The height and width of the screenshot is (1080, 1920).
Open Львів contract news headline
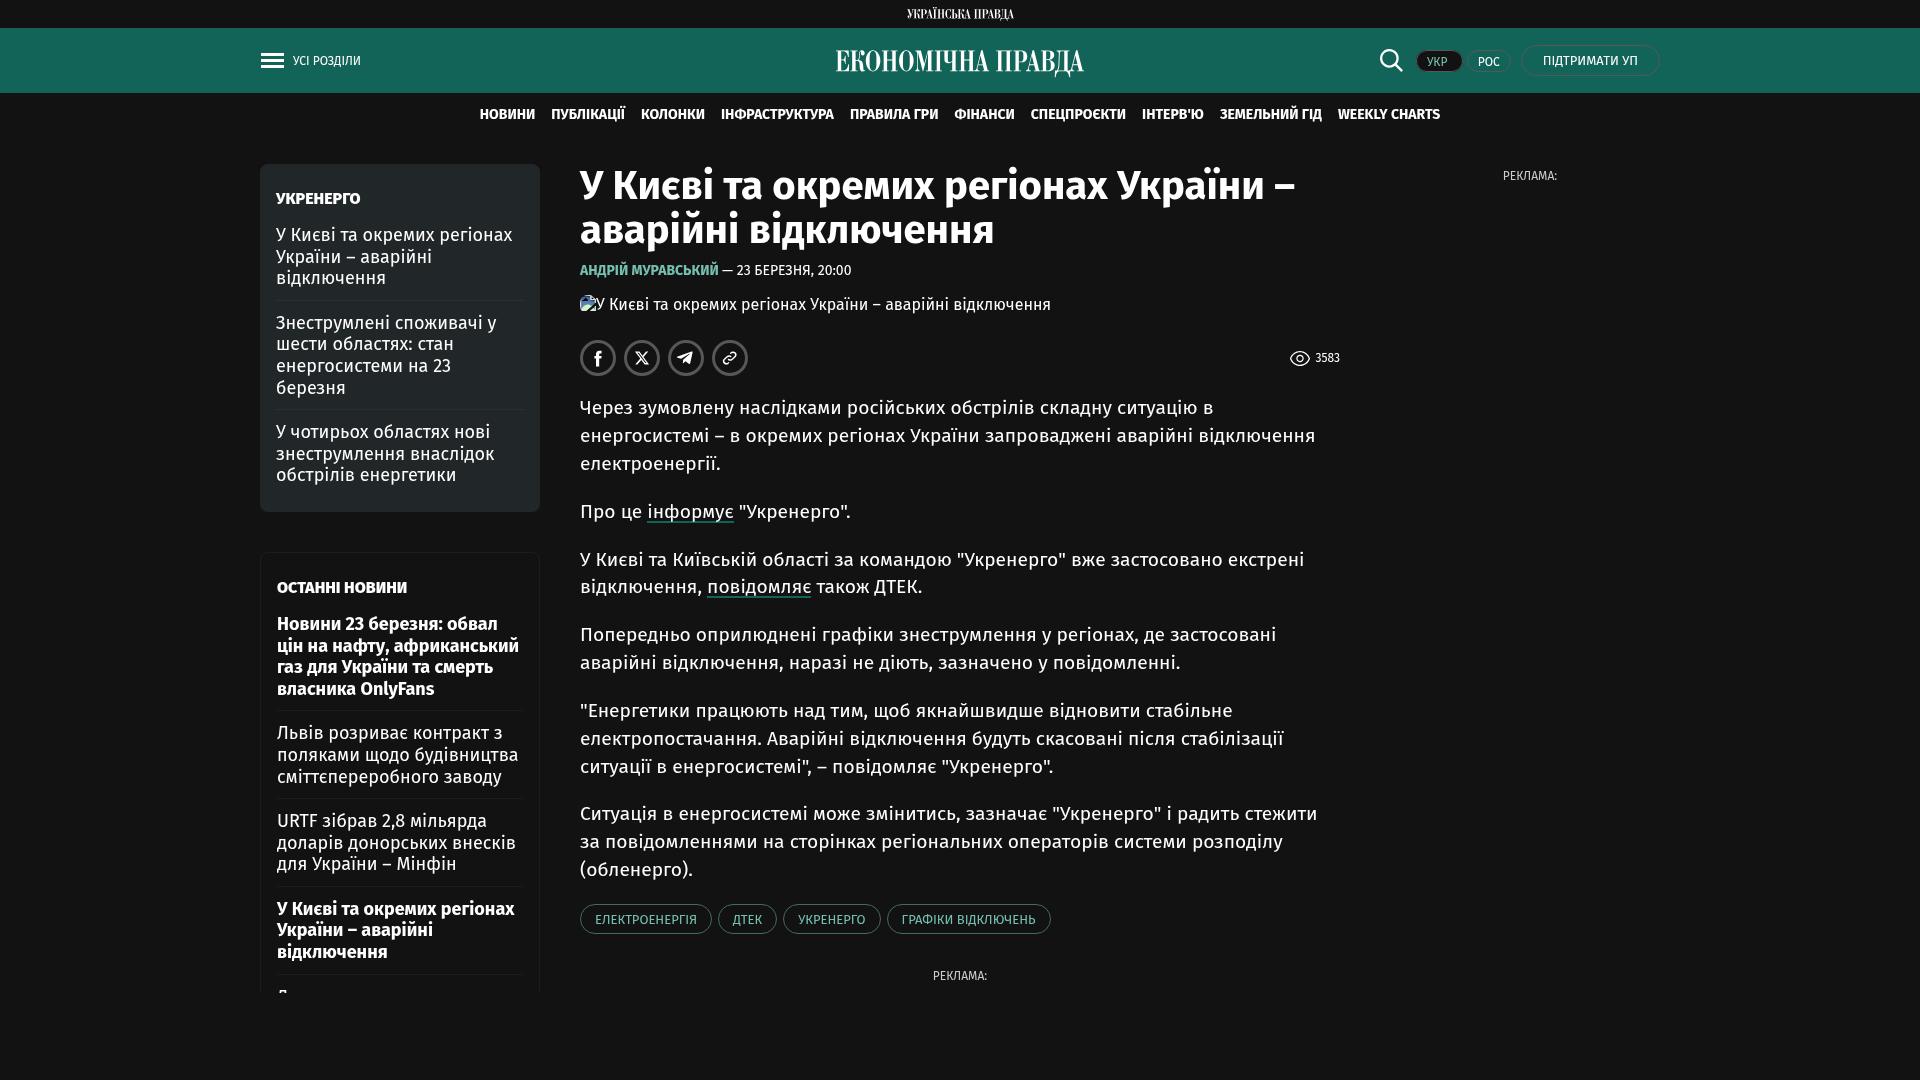[x=397, y=755]
